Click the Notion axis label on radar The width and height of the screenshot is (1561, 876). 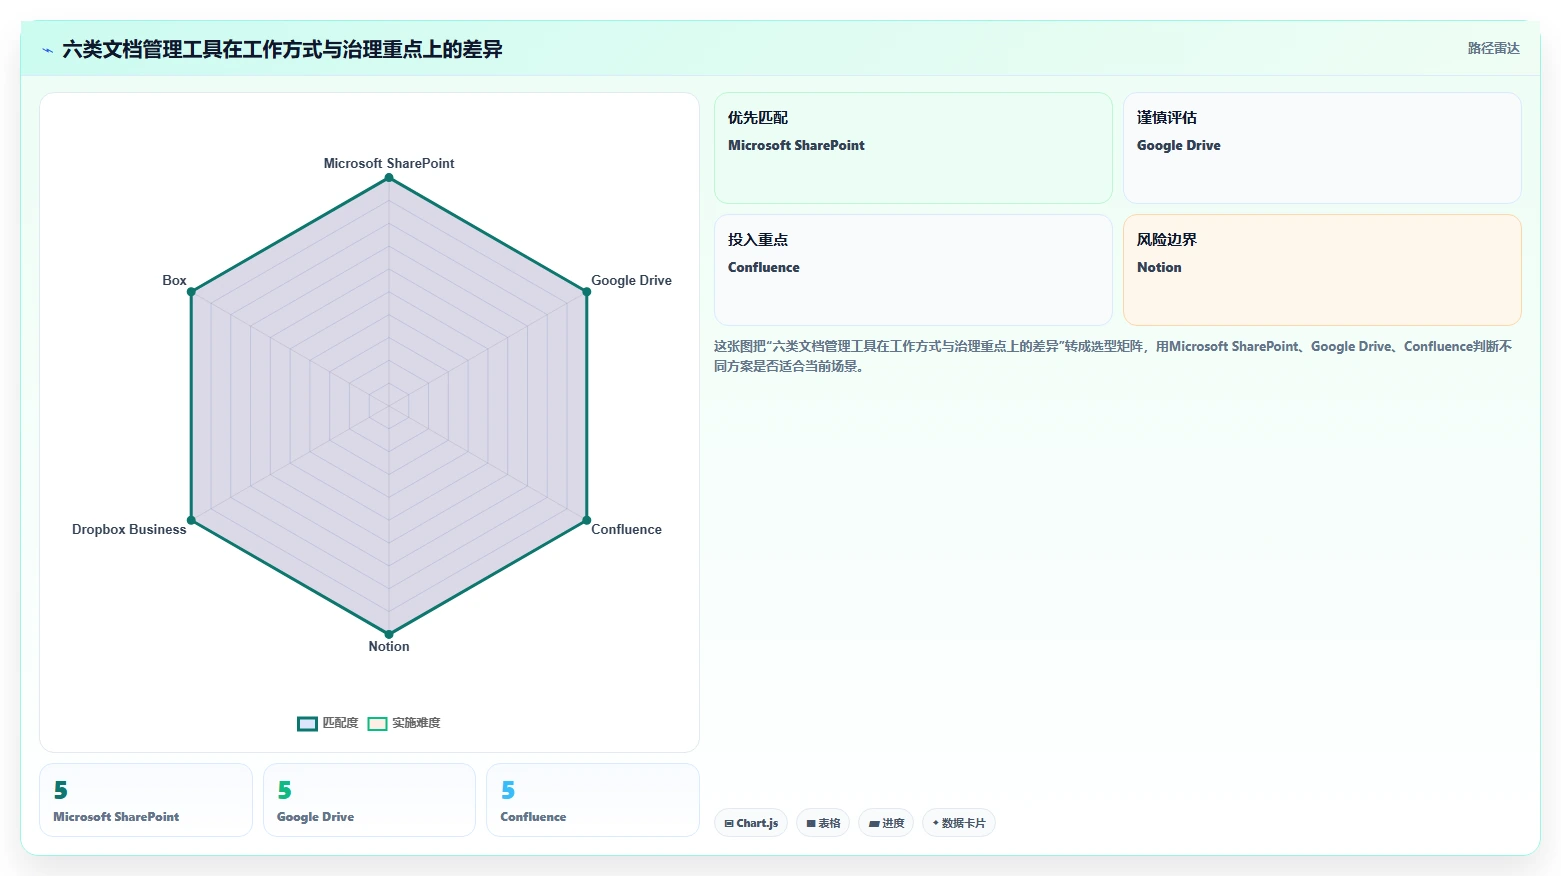pyautogui.click(x=389, y=646)
